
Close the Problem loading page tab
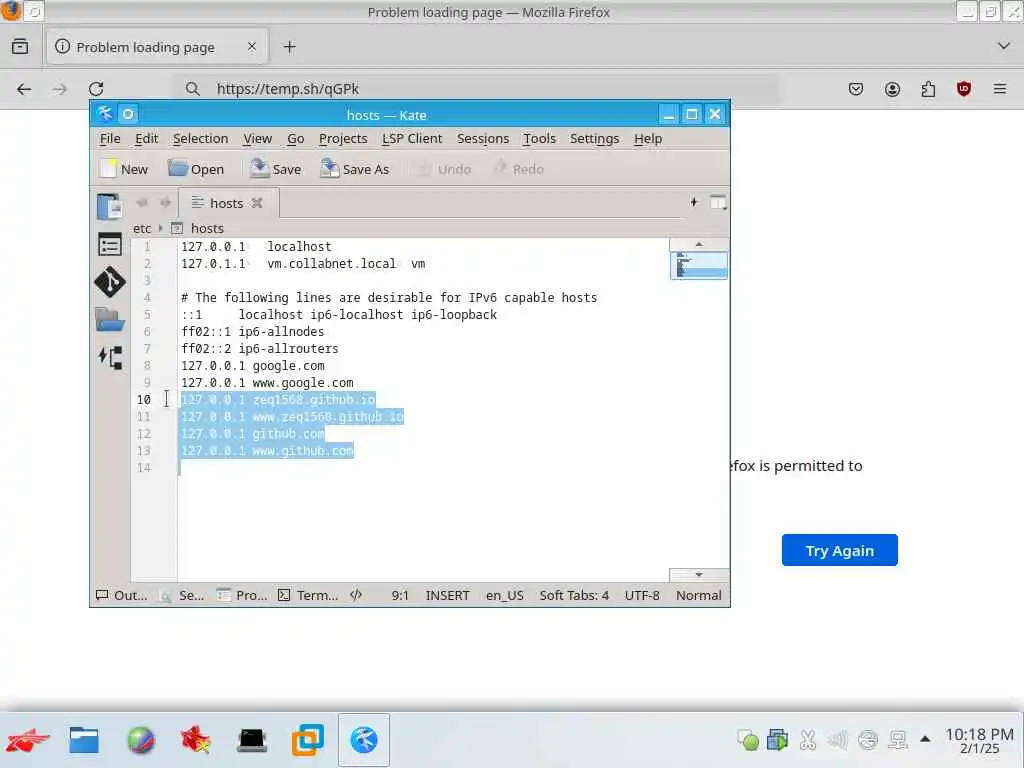(x=251, y=46)
